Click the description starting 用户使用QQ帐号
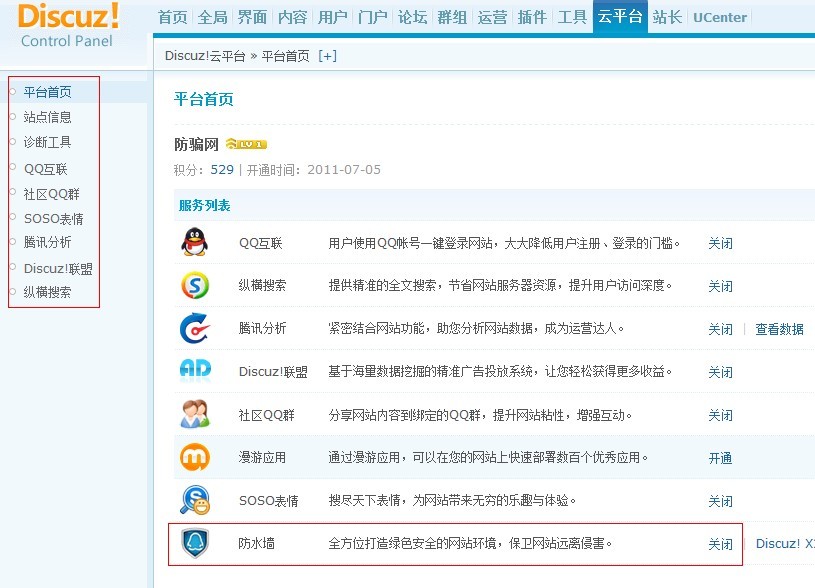This screenshot has width=815, height=588. [x=504, y=243]
